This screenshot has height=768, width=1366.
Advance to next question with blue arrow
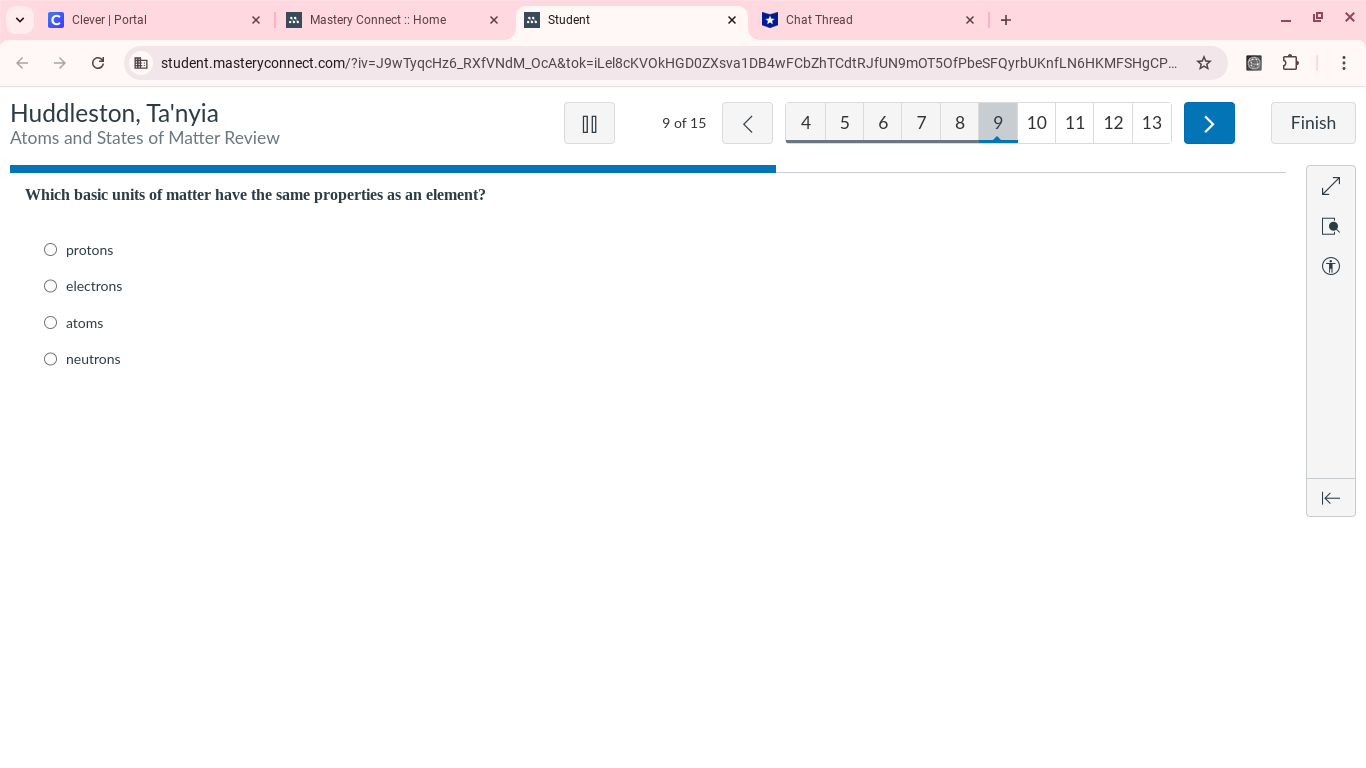tap(1209, 123)
